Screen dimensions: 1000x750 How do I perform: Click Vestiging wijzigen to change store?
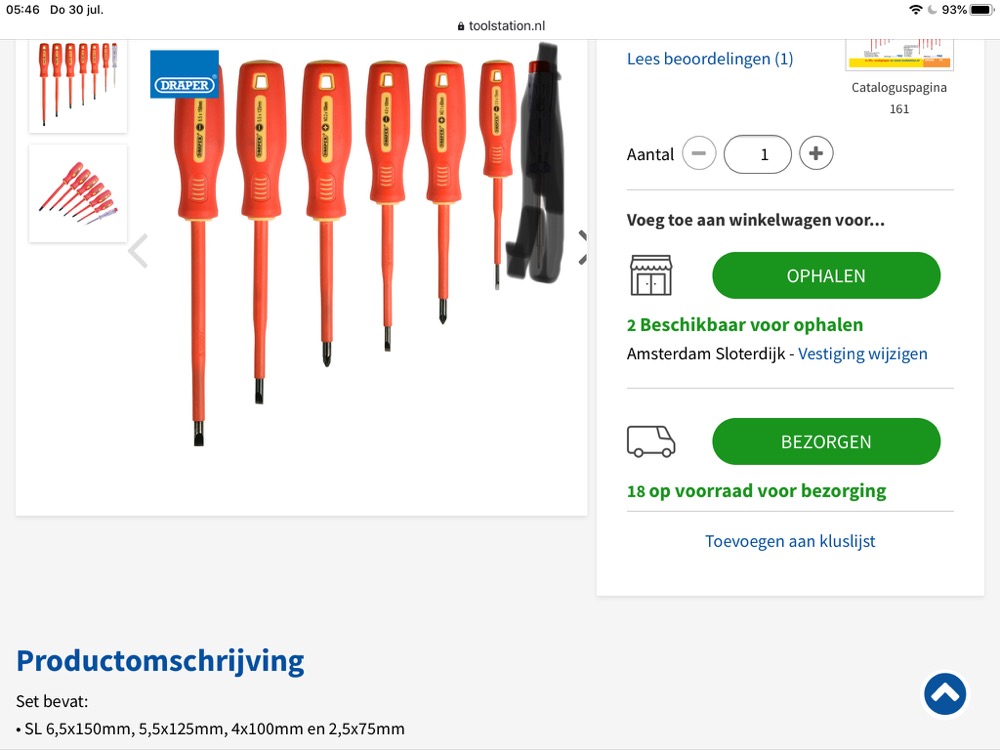pyautogui.click(x=863, y=353)
